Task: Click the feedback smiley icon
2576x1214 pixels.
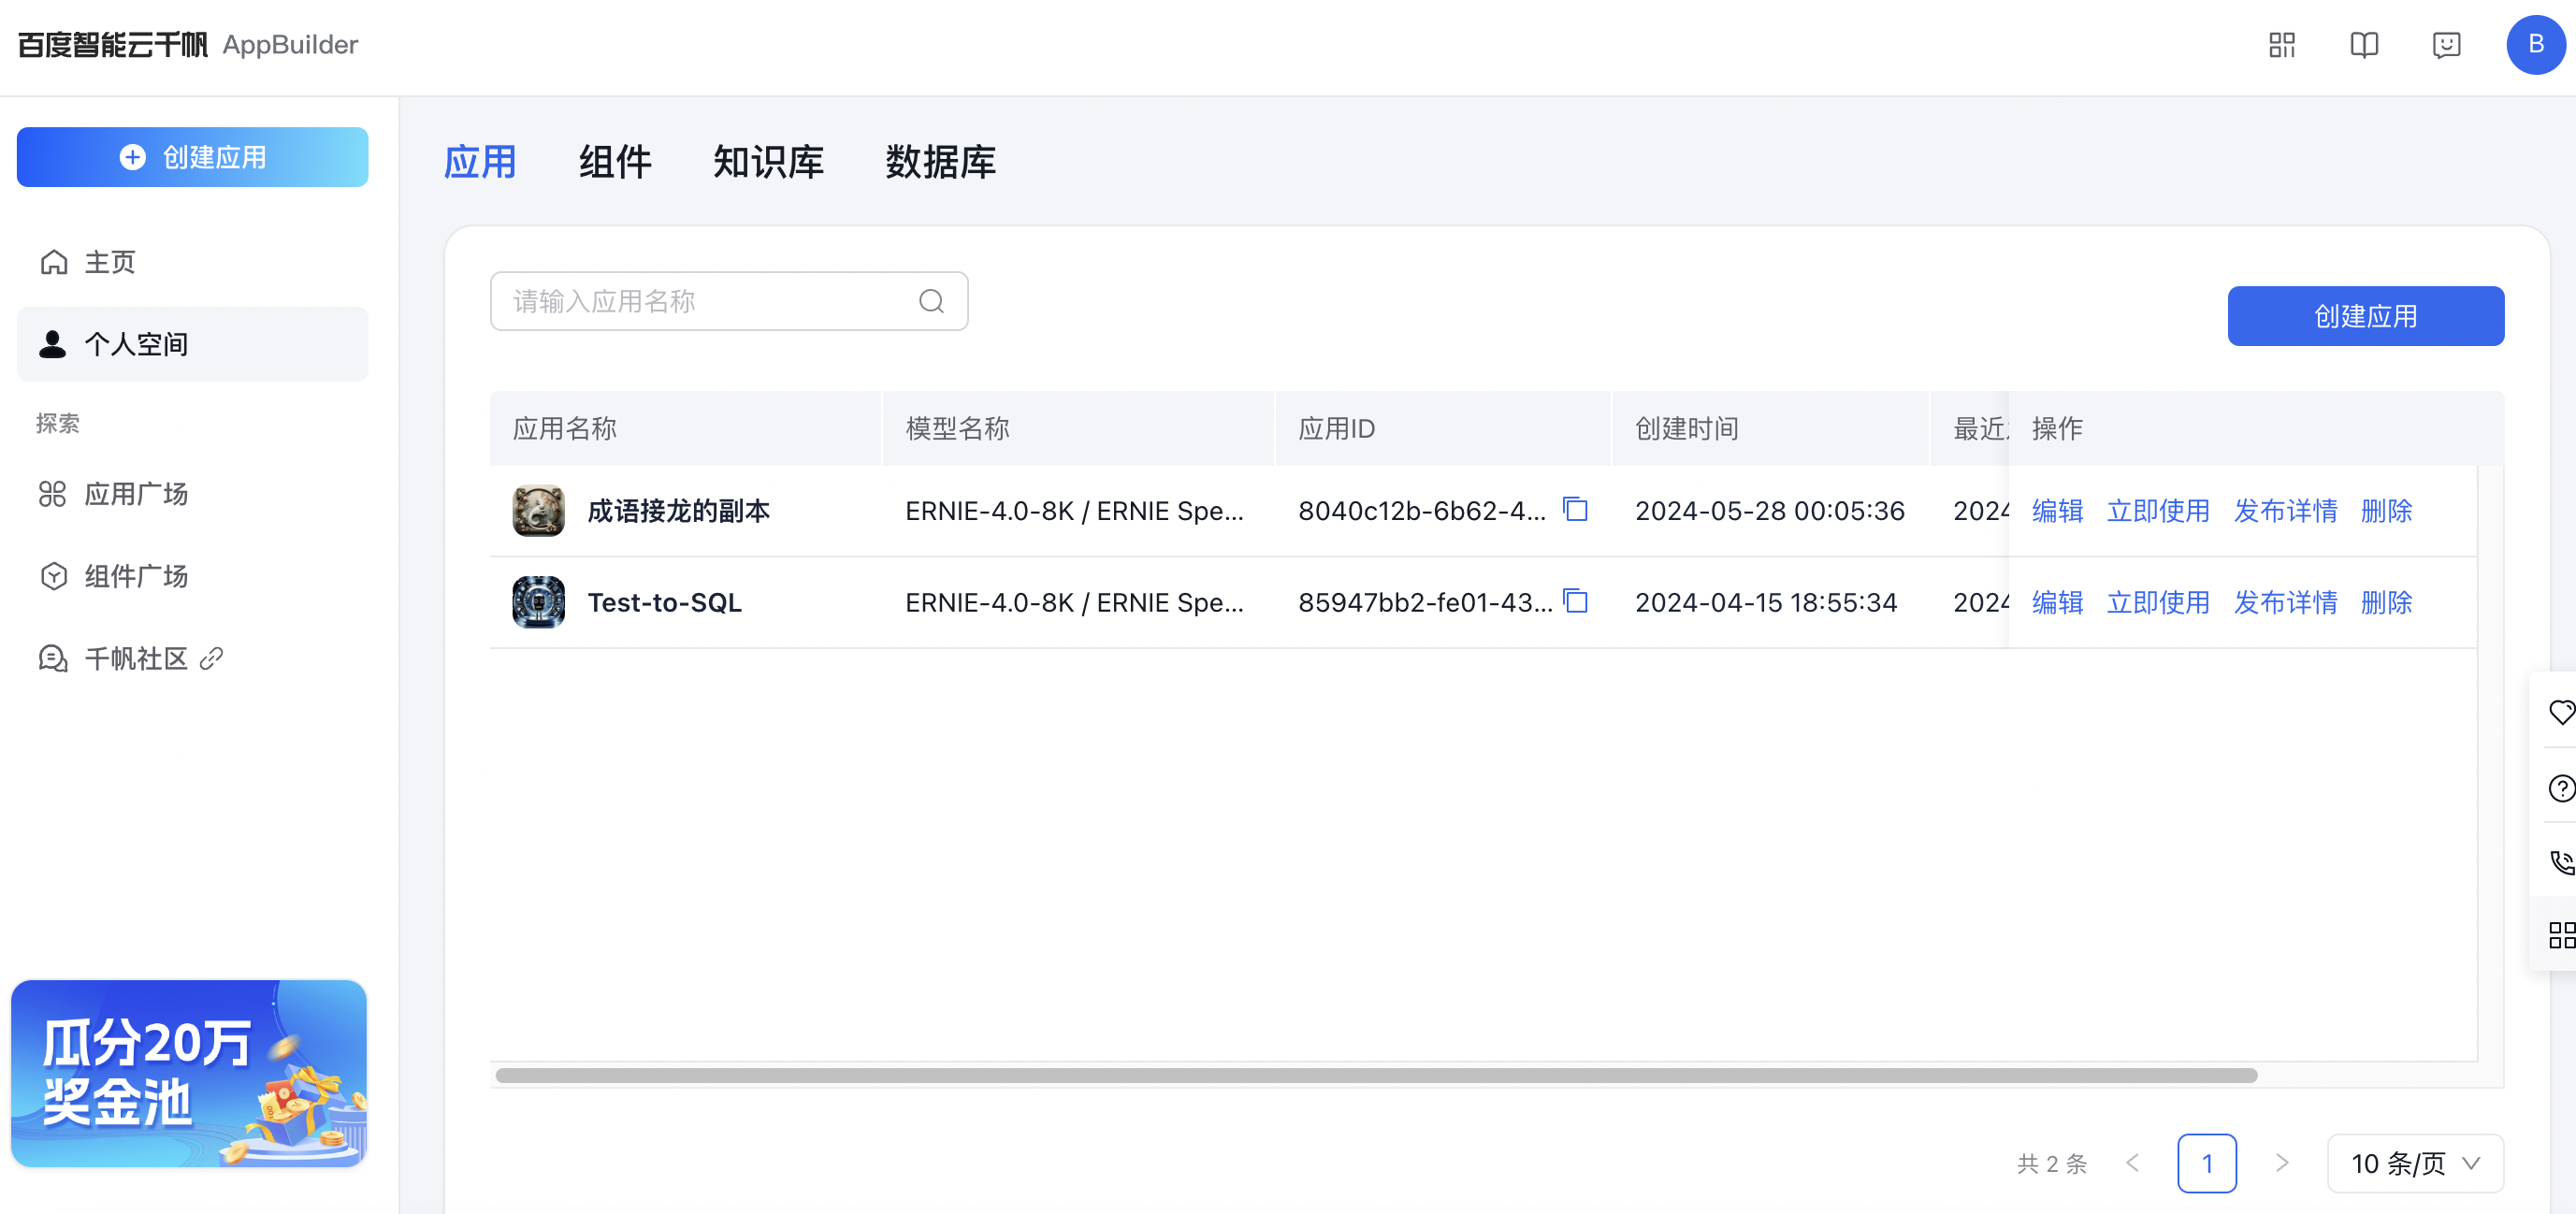Action: 2446,45
